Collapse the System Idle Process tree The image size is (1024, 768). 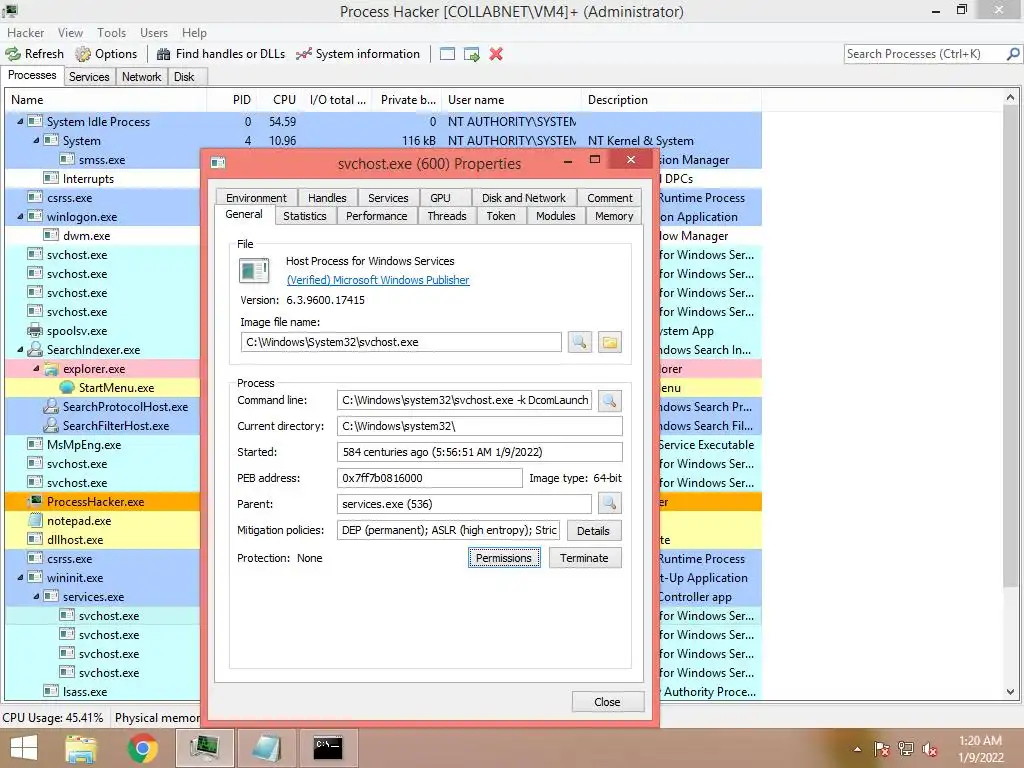tap(20, 121)
